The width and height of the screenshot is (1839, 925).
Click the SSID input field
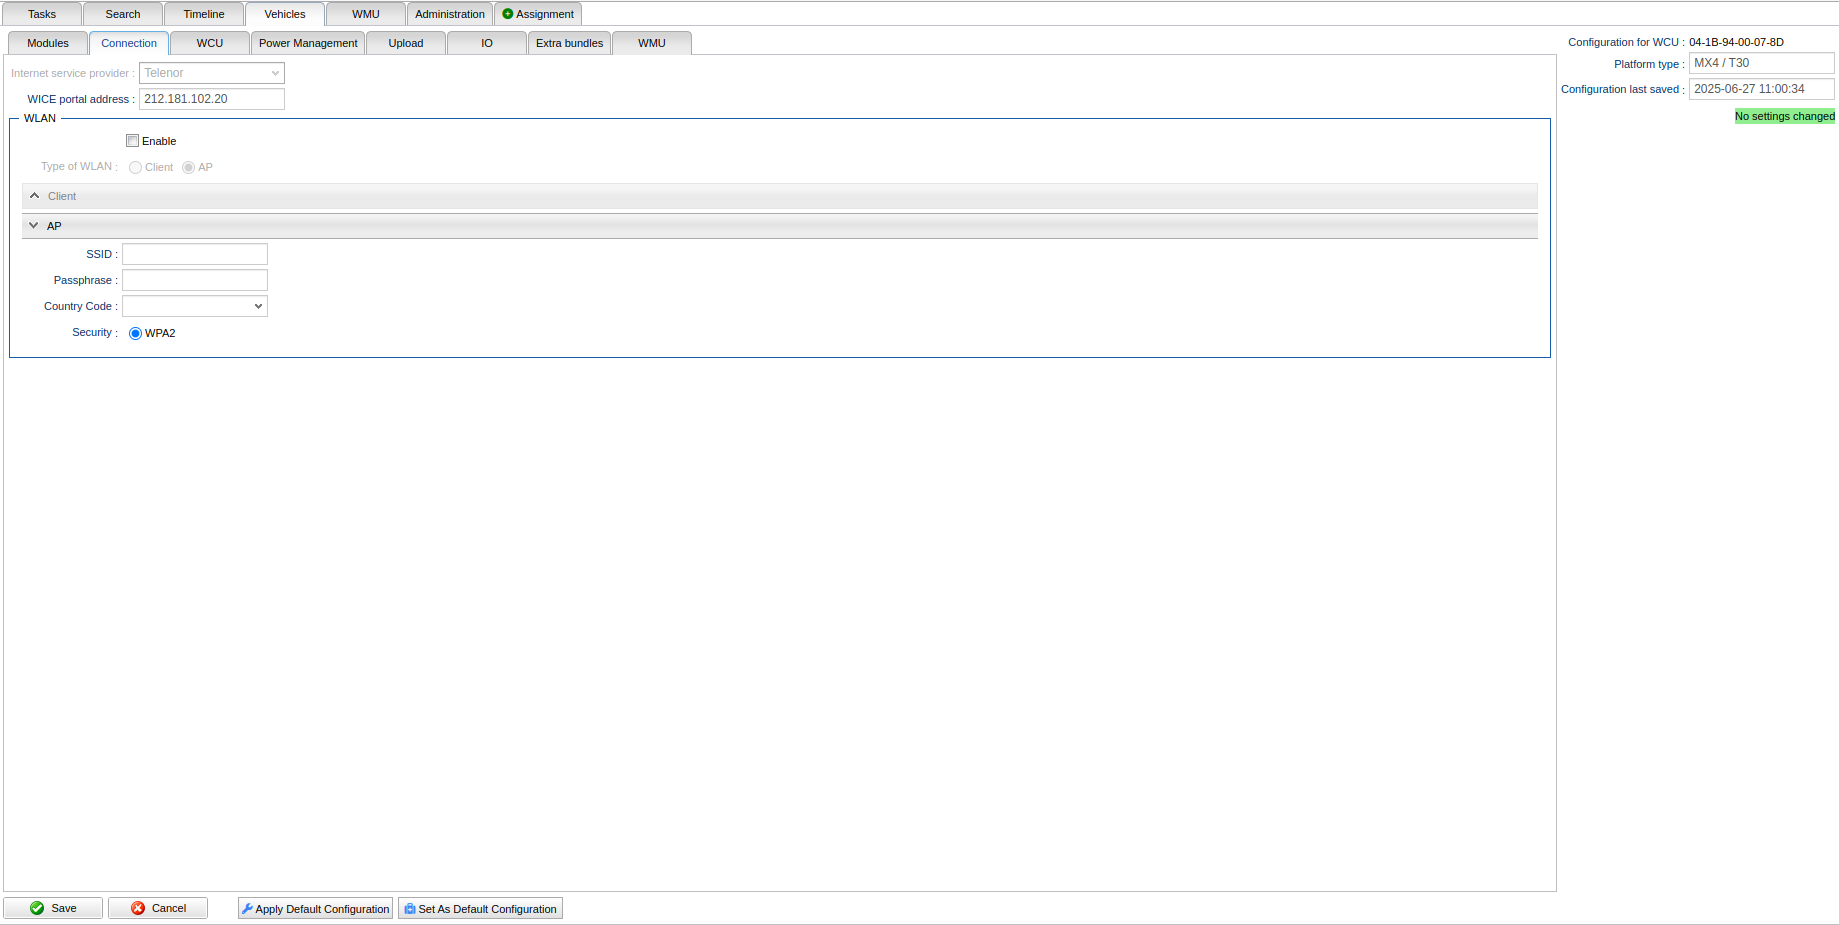(195, 254)
